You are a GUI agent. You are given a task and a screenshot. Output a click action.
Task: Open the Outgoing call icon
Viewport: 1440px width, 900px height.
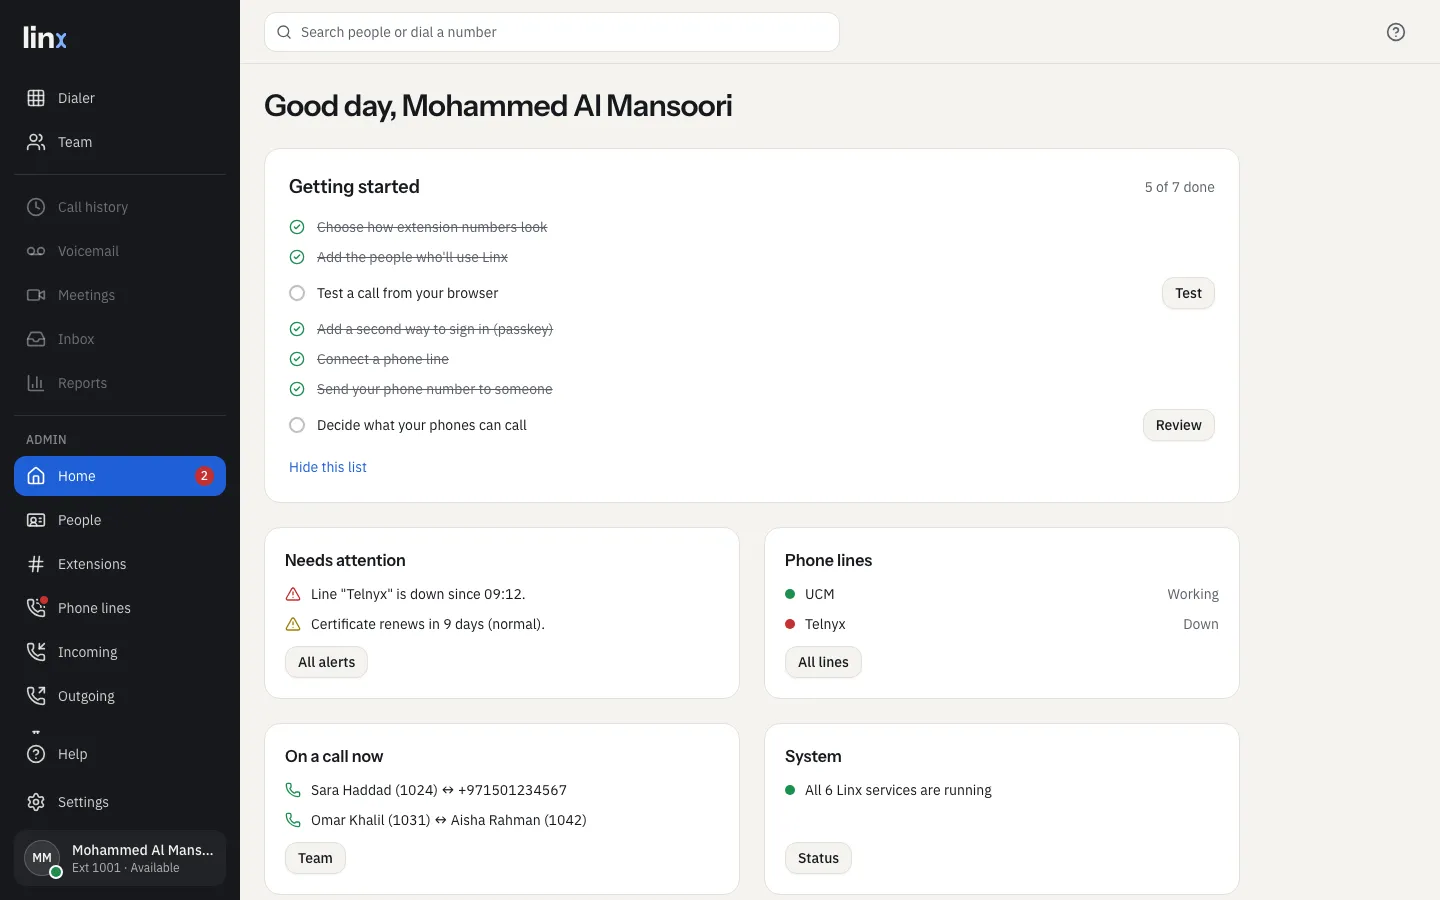coord(36,696)
